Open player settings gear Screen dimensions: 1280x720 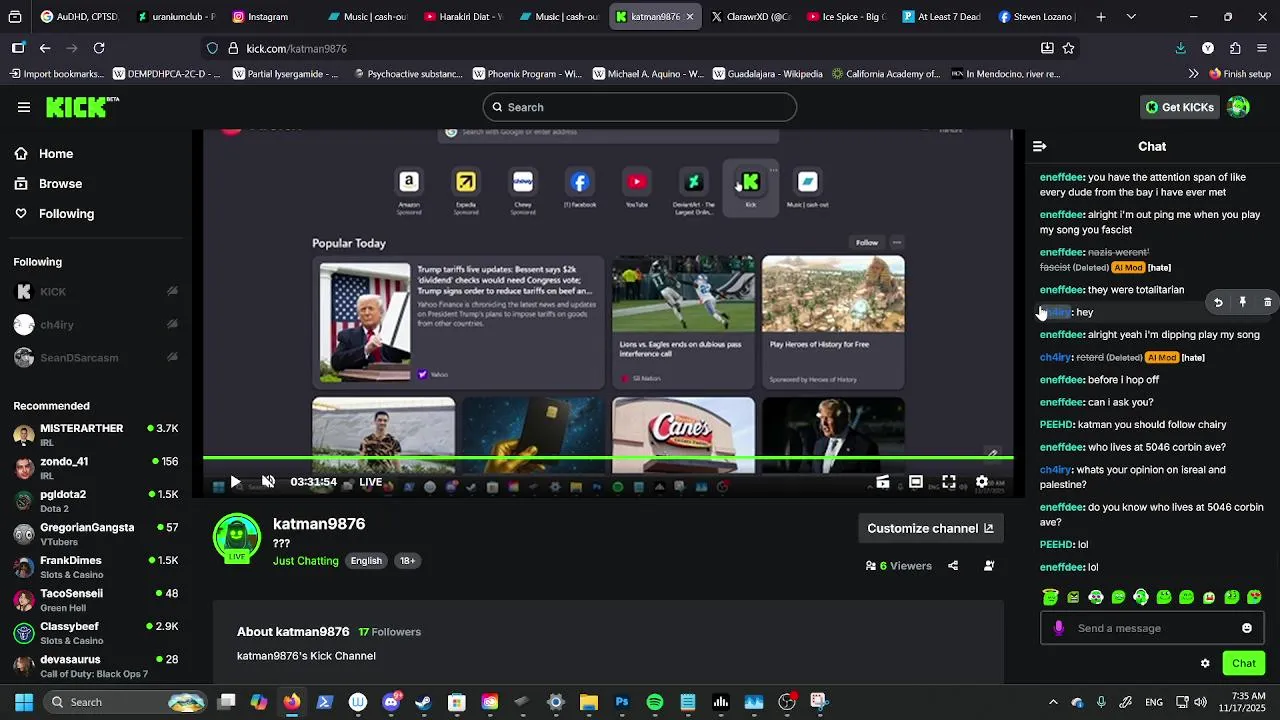(982, 482)
